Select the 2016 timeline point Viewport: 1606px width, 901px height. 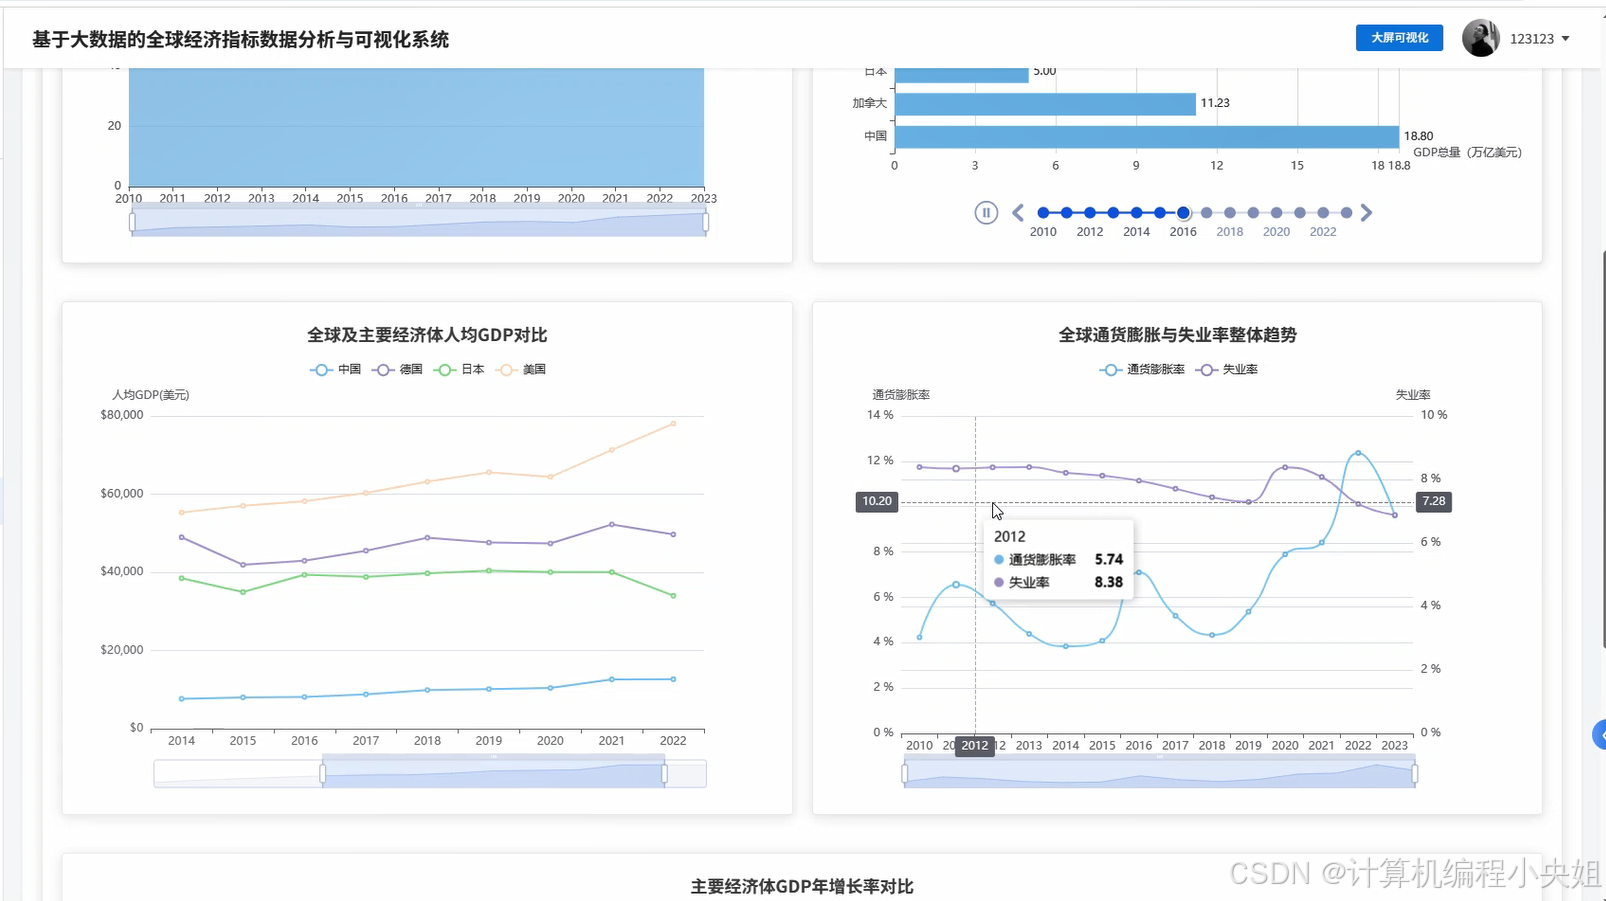point(1183,212)
